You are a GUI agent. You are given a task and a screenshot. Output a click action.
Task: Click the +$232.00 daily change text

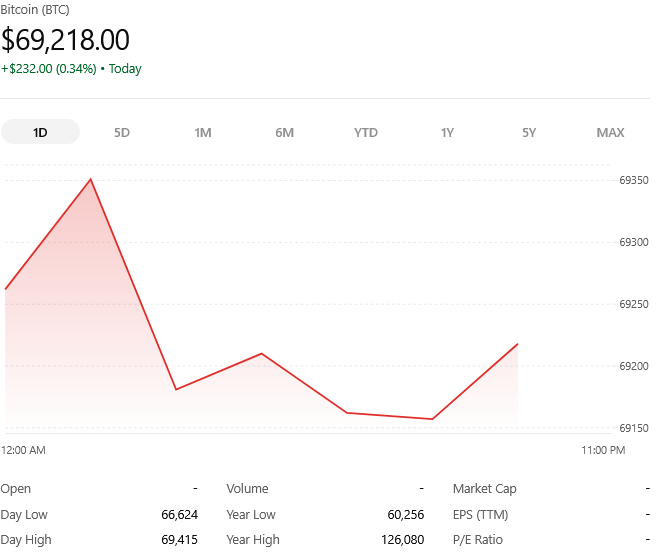pyautogui.click(x=48, y=69)
